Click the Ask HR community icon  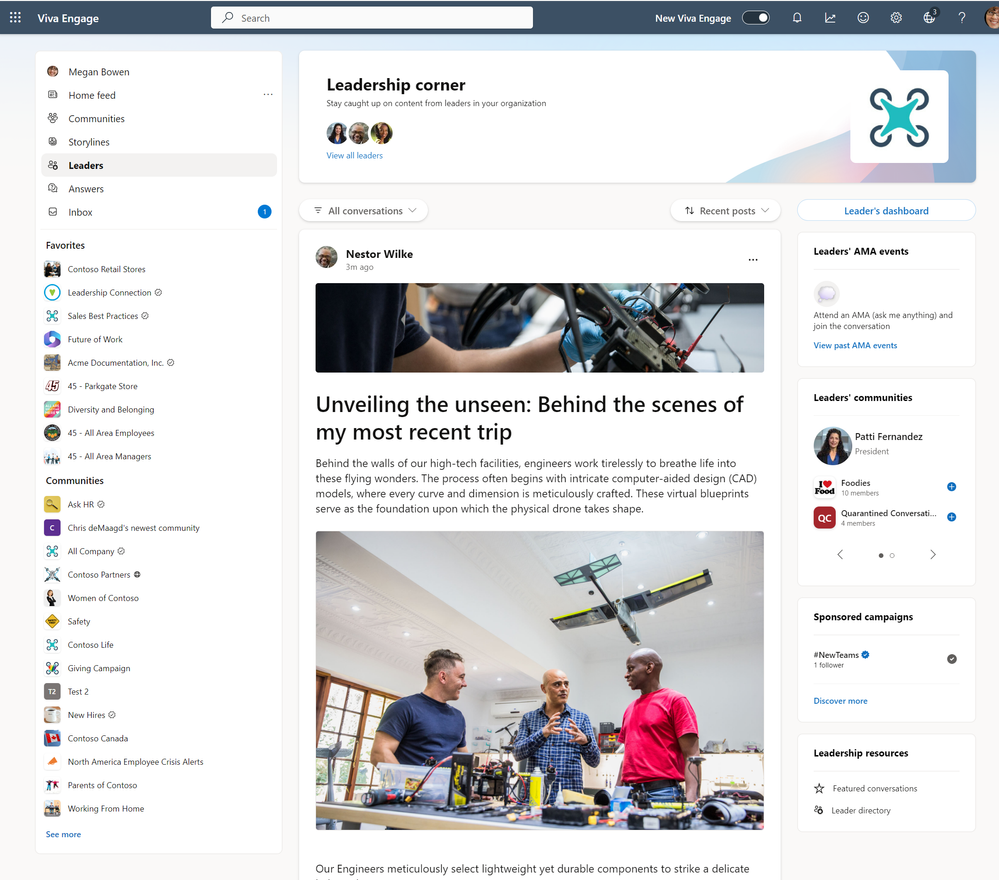[52, 504]
